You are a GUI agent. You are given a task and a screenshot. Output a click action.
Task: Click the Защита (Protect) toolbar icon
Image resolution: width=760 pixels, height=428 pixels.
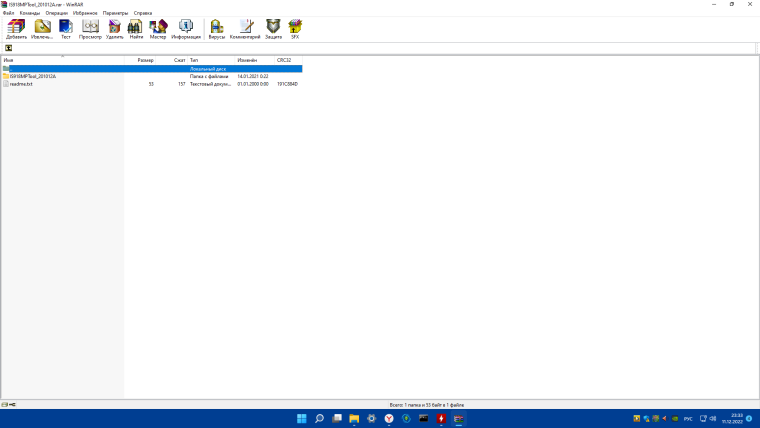(273, 28)
